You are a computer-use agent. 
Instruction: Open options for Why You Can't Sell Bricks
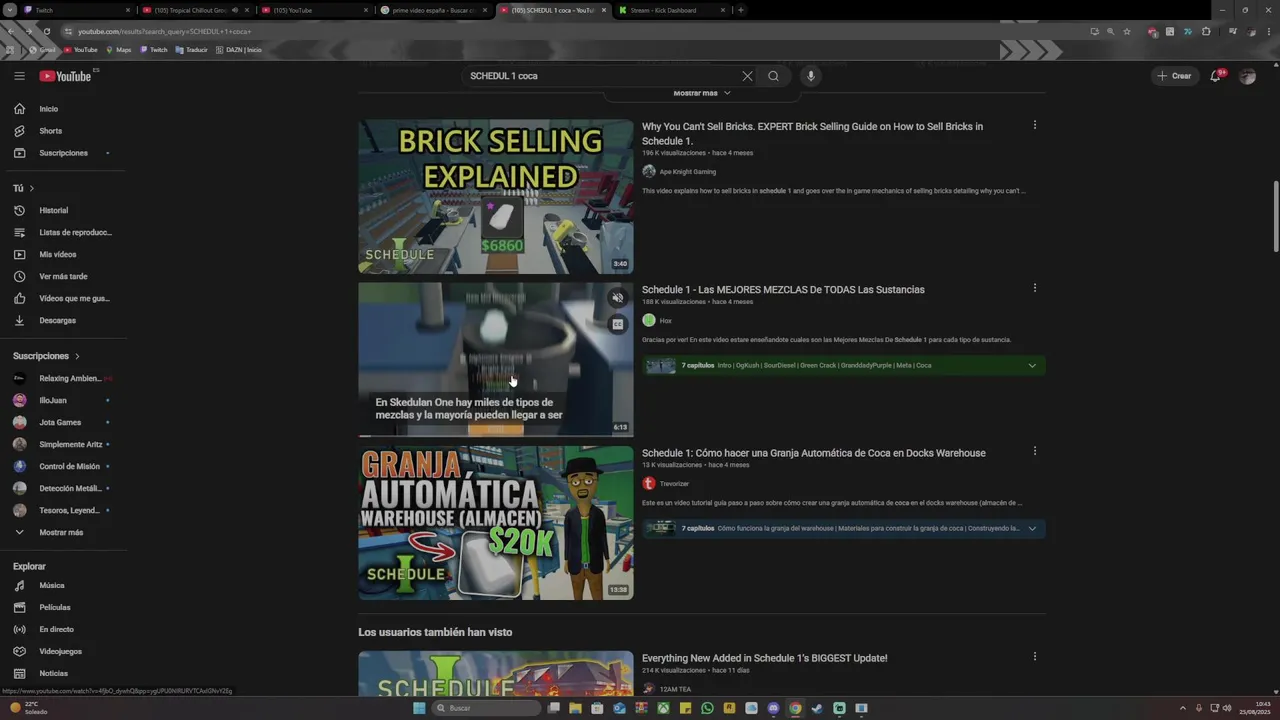coord(1035,125)
